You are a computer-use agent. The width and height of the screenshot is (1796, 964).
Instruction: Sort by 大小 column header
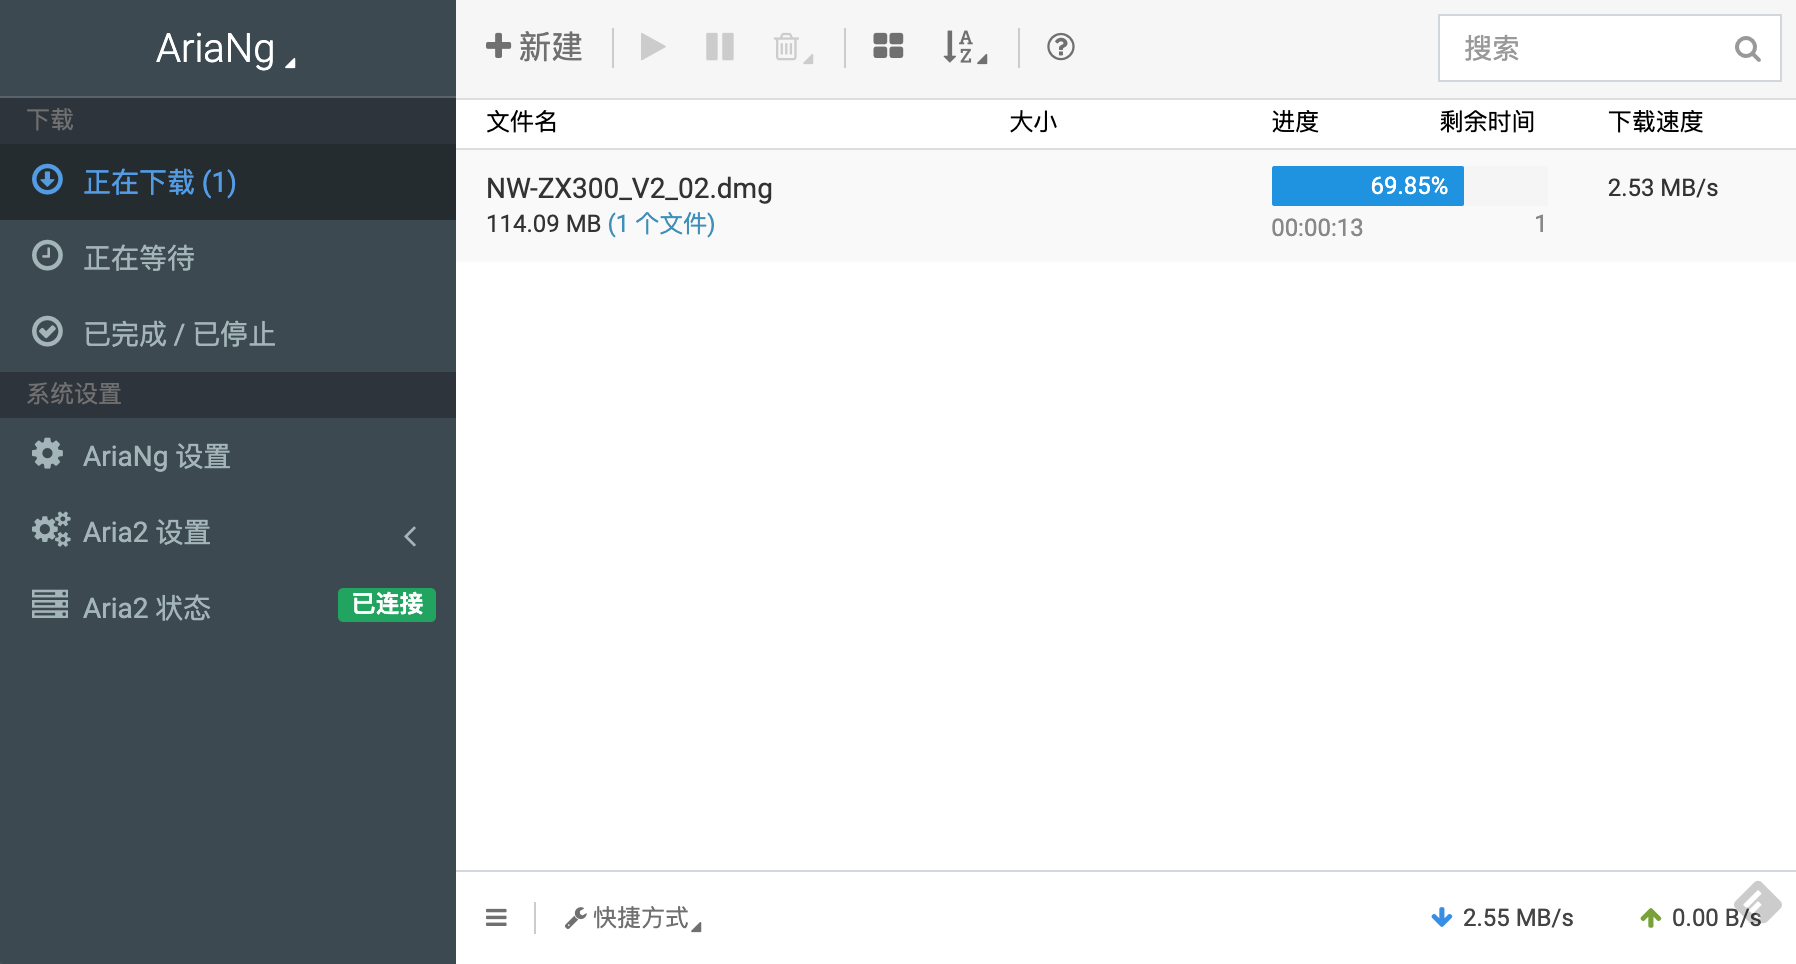pyautogui.click(x=1033, y=122)
